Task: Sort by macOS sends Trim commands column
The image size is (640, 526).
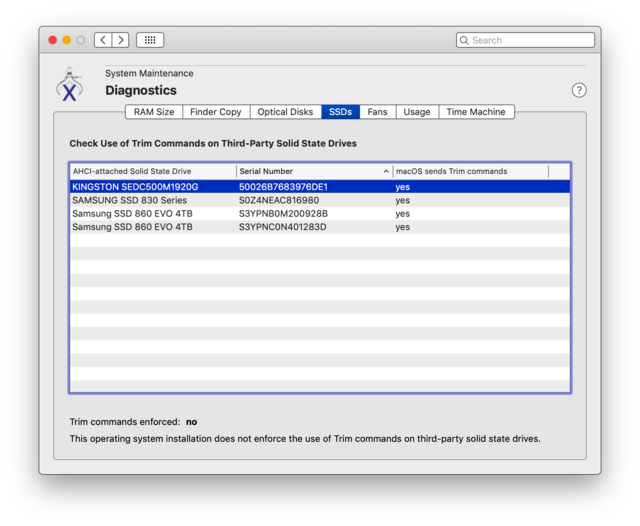Action: click(x=470, y=171)
